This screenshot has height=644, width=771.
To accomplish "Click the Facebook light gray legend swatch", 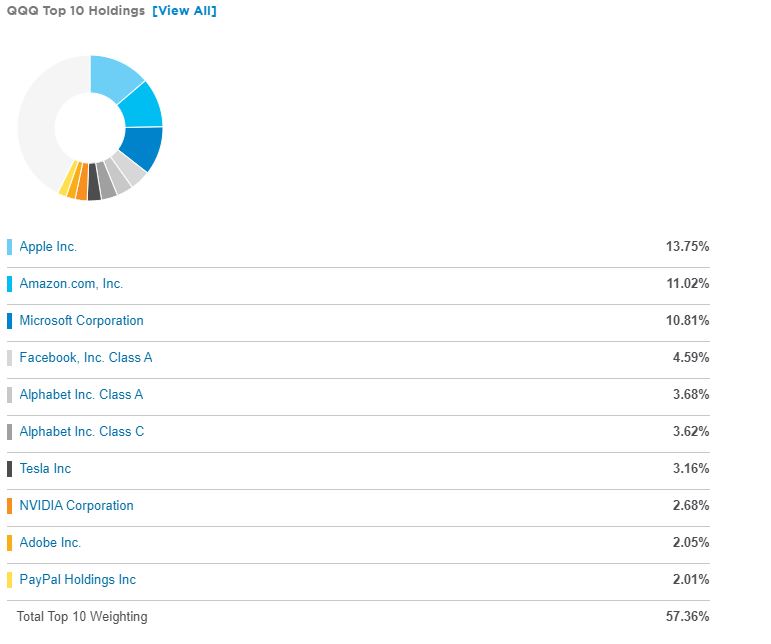I will pyautogui.click(x=9, y=358).
